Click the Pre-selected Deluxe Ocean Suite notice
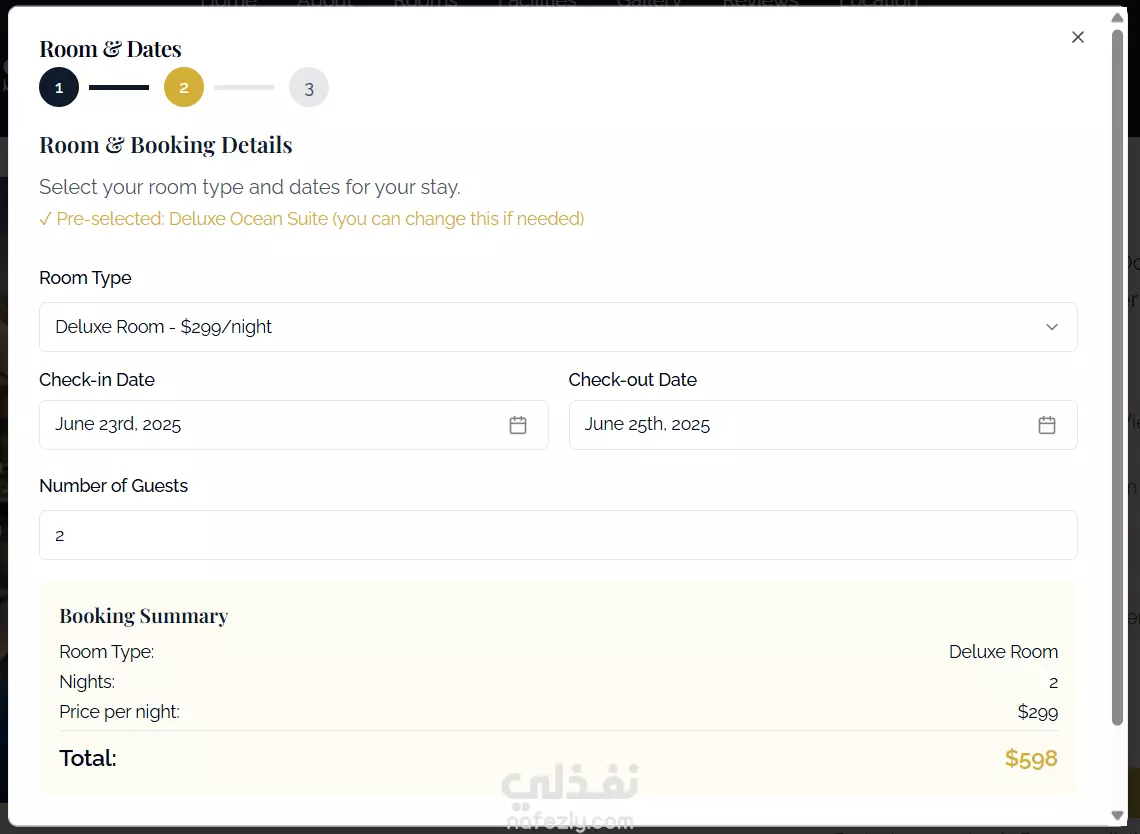1140x834 pixels. (312, 219)
